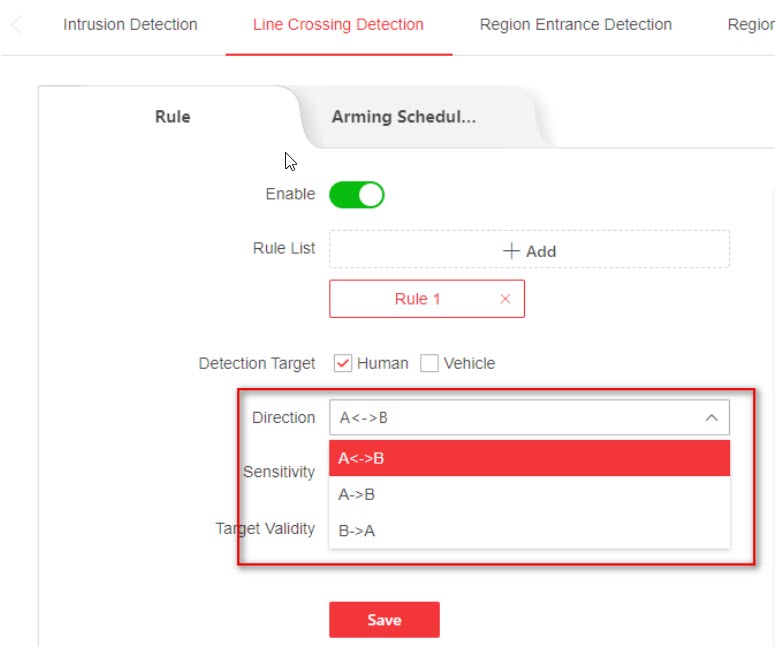The height and width of the screenshot is (647, 775).
Task: Select the Line Crossing Detection tab
Action: [x=338, y=25]
